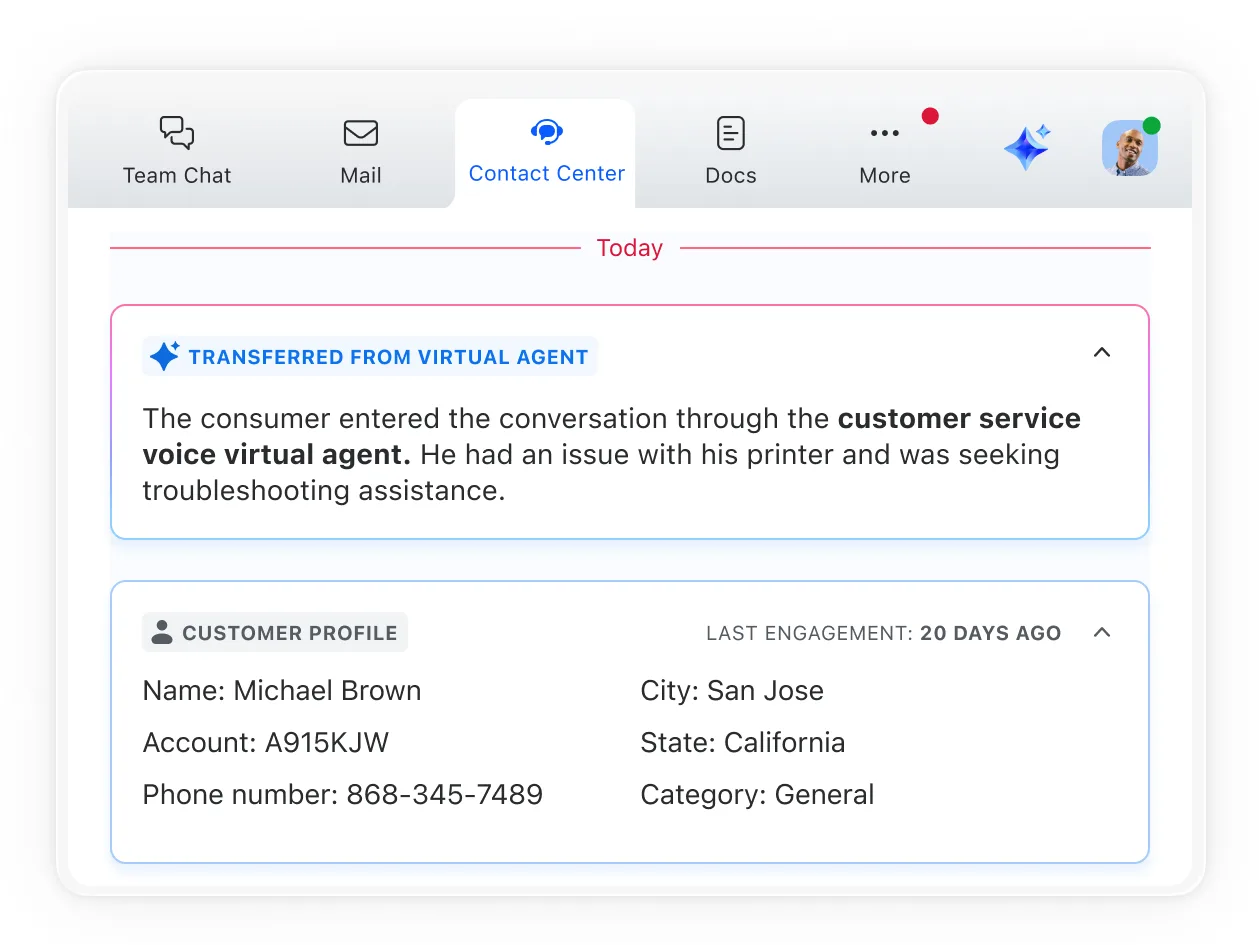Click the Contact Center headset chat icon
Viewport: 1259px width, 945px height.
click(x=546, y=131)
